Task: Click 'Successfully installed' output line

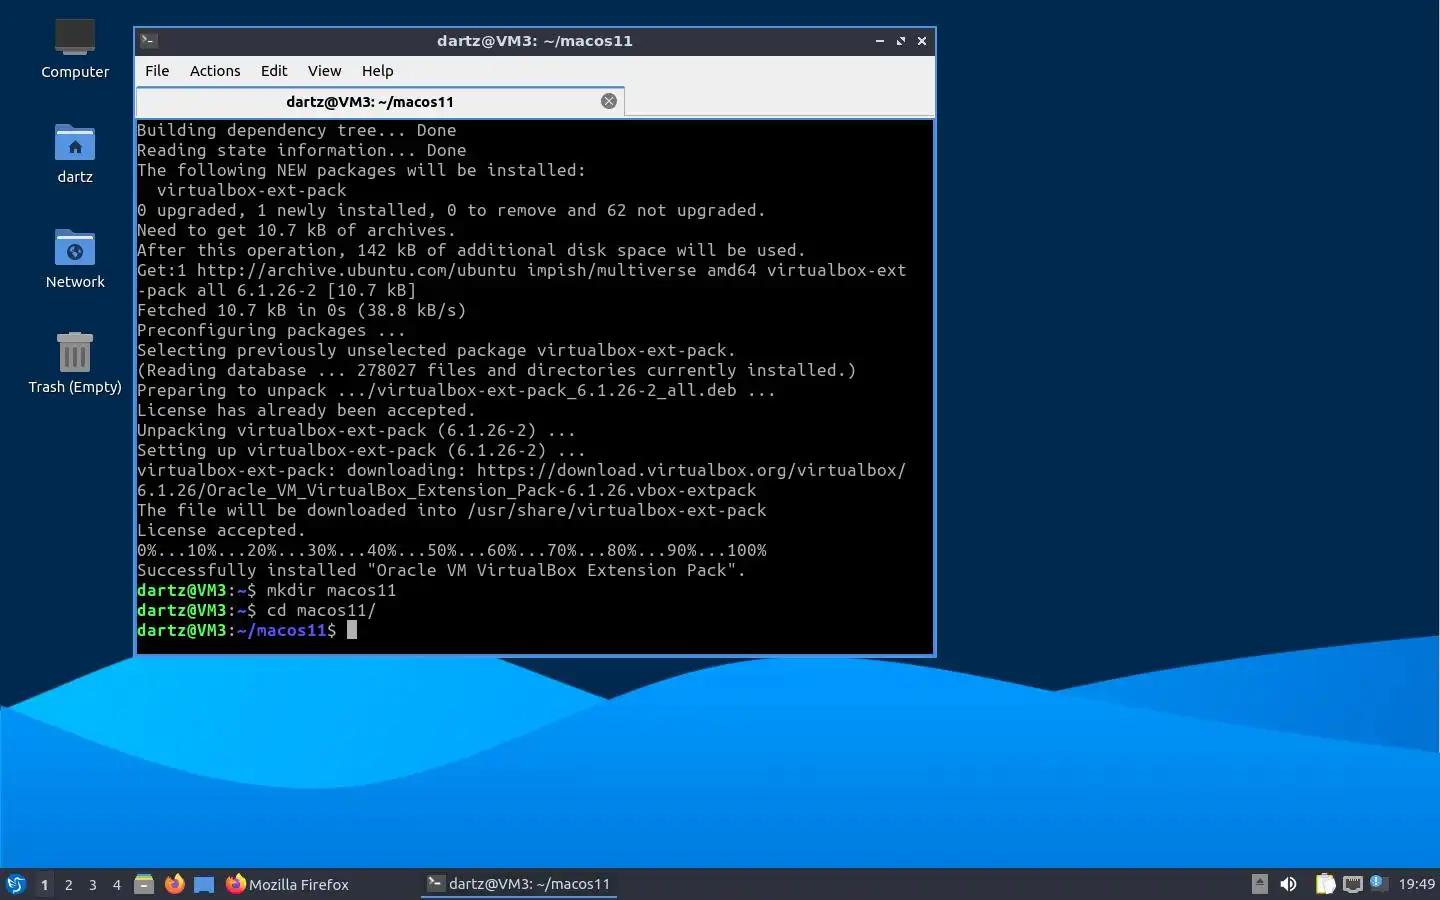Action: point(442,570)
